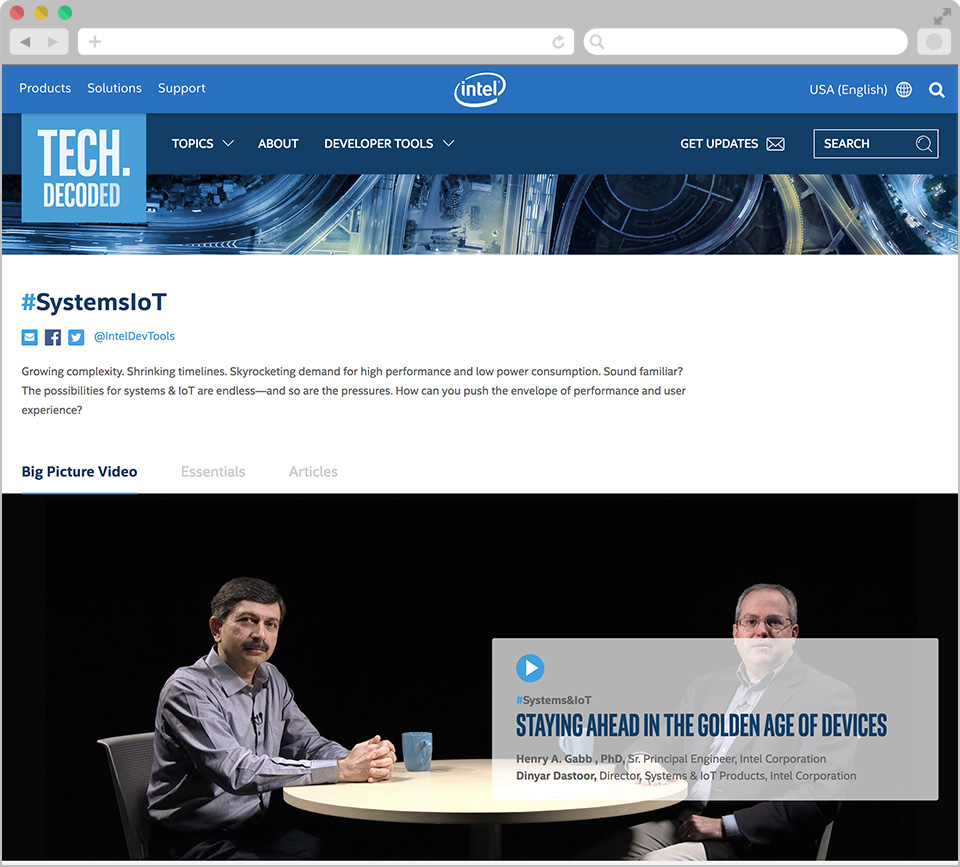This screenshot has height=867, width=960.
Task: Open the Products menu
Action: click(x=45, y=88)
